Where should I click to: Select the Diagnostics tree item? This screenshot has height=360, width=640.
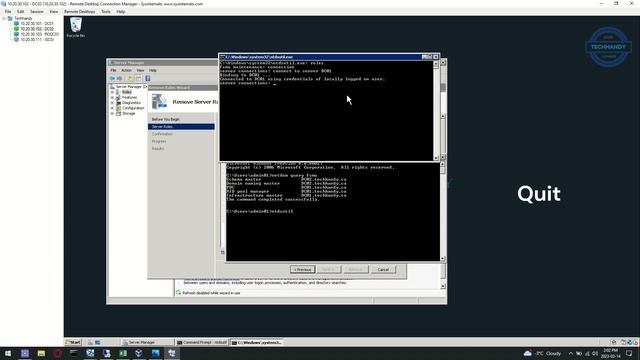[x=131, y=103]
